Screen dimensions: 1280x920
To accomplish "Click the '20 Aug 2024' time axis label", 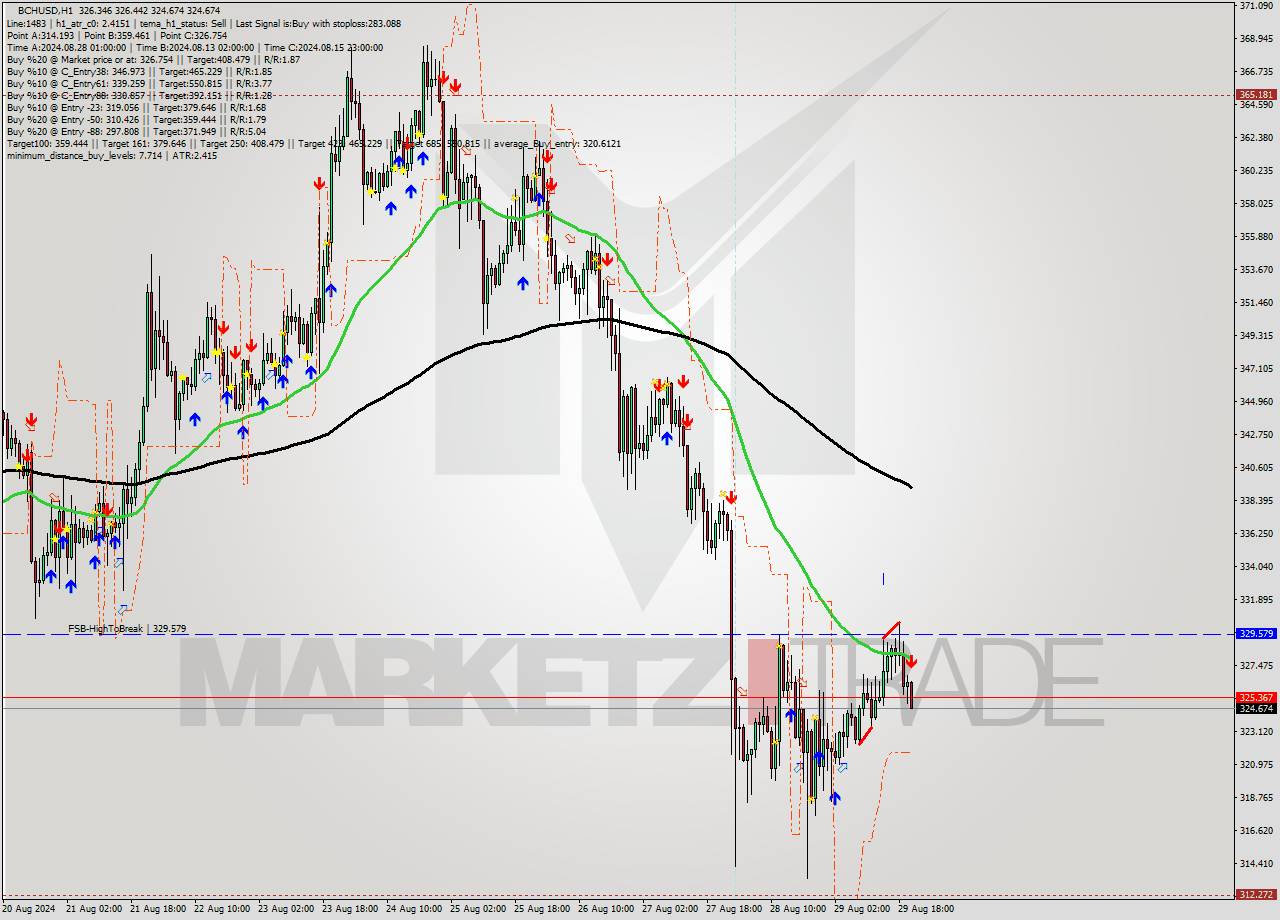I will (x=29, y=909).
